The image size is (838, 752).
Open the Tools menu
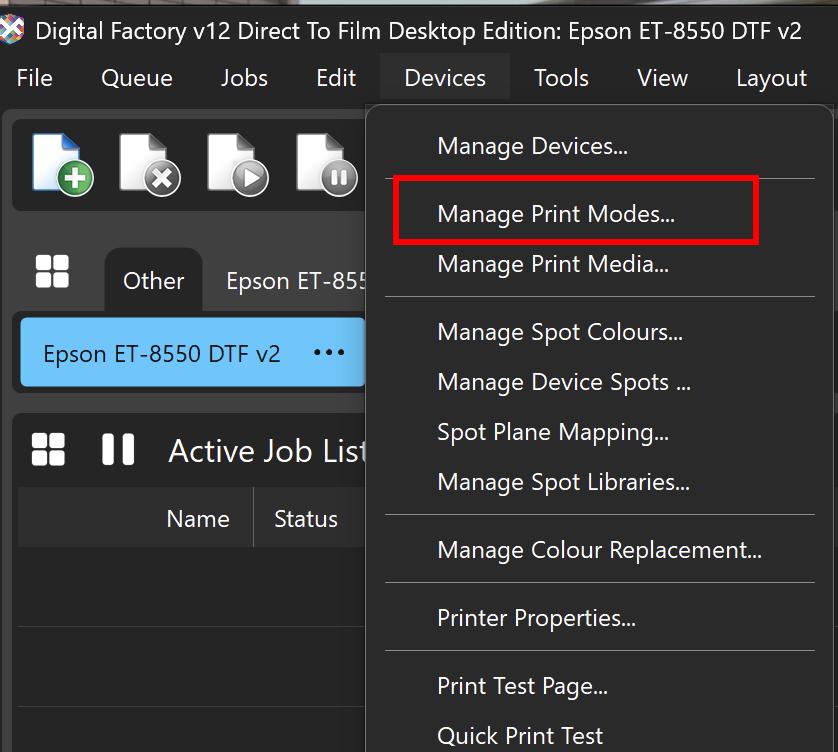pyautogui.click(x=561, y=78)
